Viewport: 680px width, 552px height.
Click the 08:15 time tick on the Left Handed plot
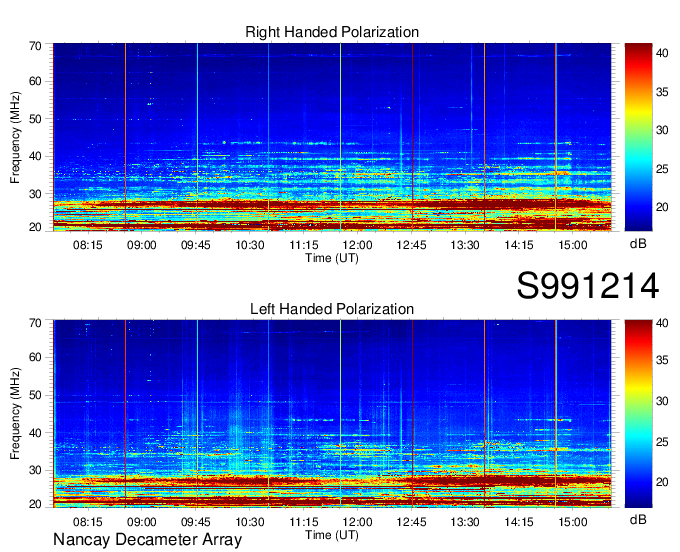[88, 522]
